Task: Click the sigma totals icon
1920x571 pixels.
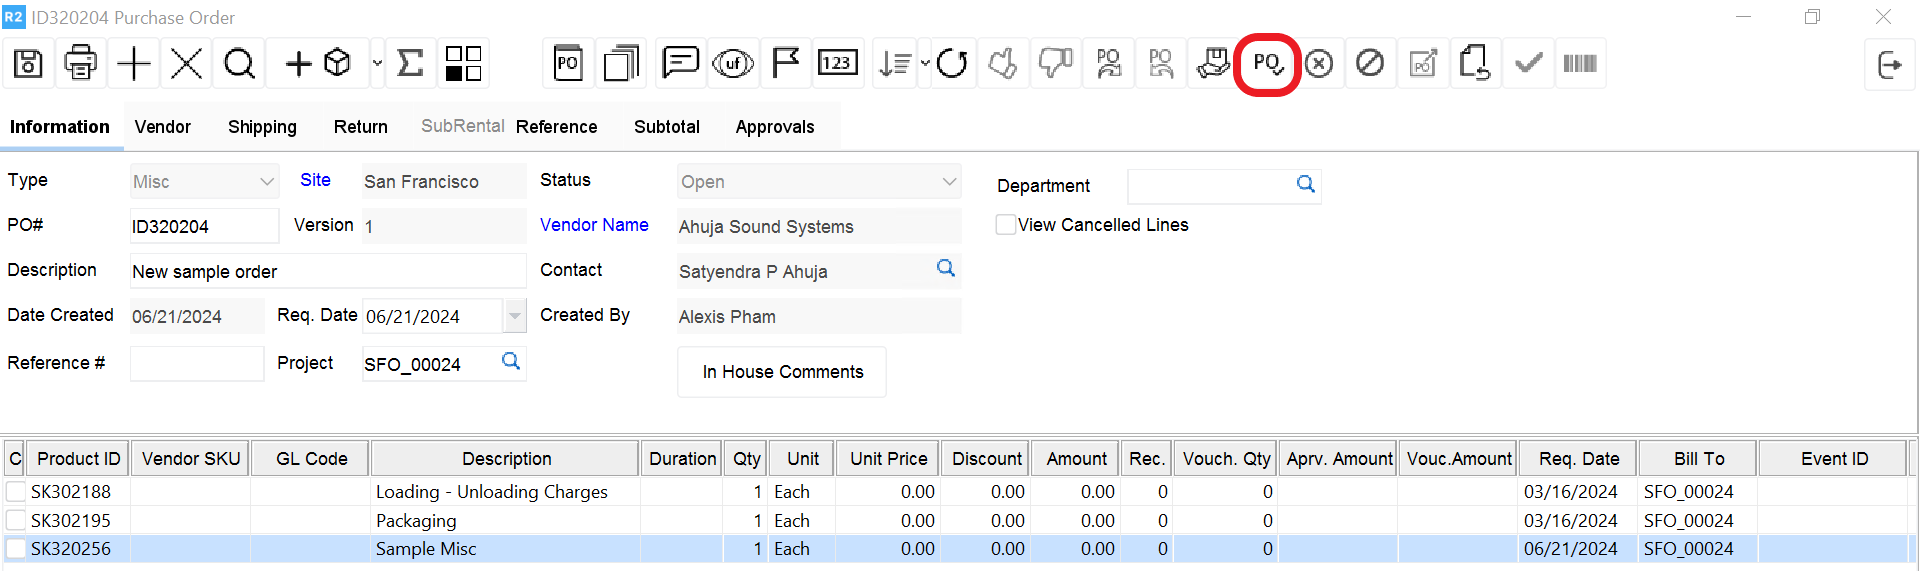Action: click(410, 64)
